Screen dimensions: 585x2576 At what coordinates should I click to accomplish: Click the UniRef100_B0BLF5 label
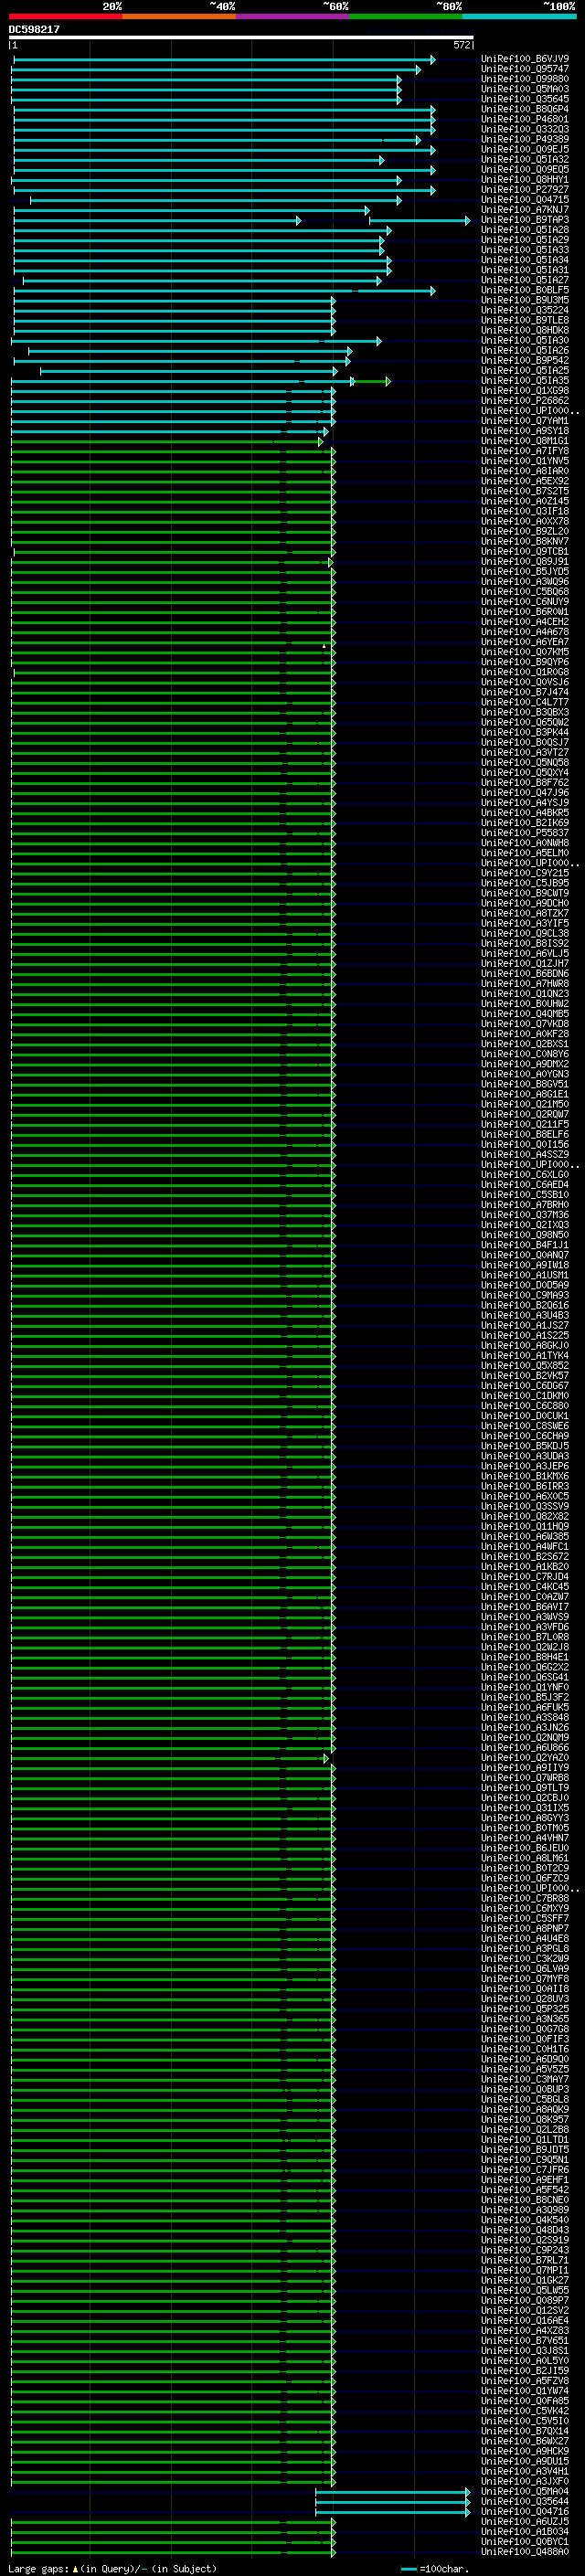click(525, 290)
